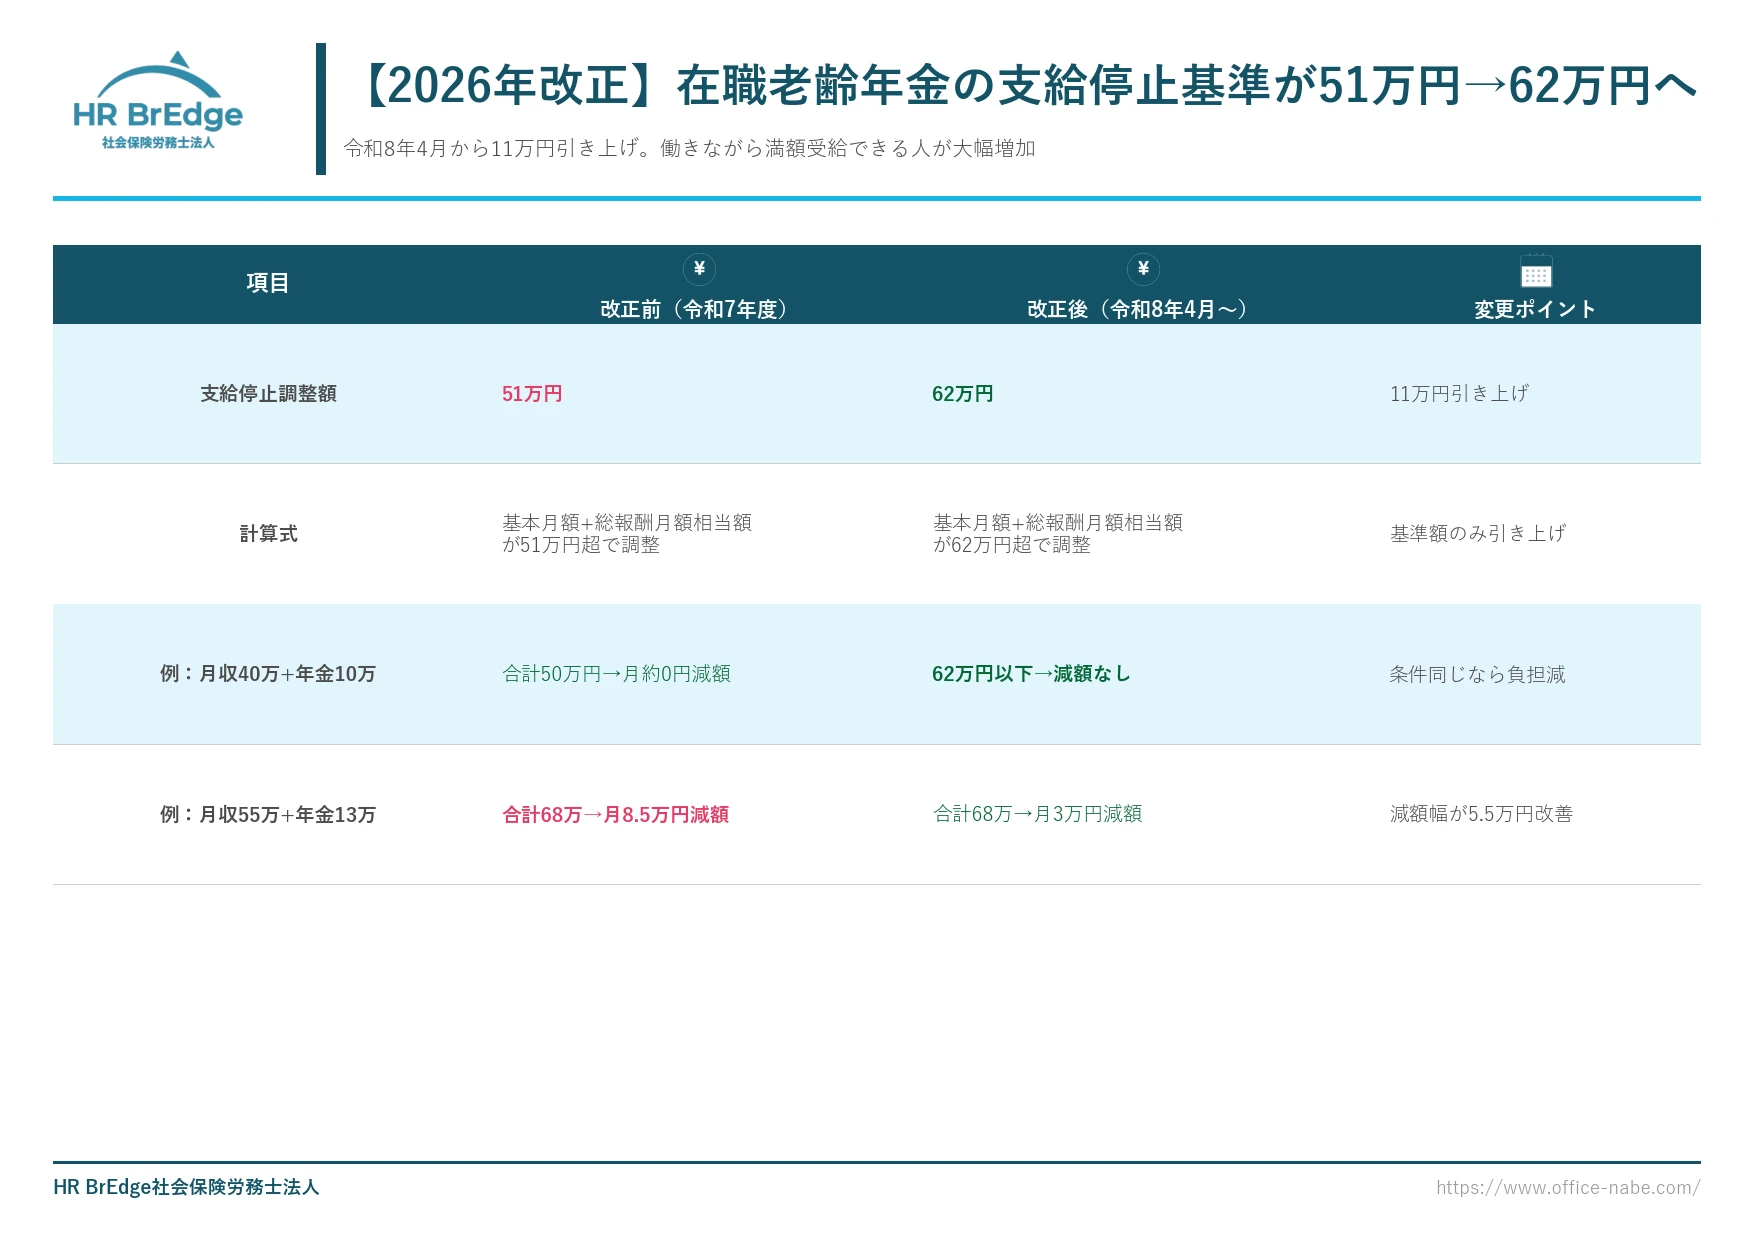Screen dimensions: 1753x1240
Task: Click the 例：月収55万+年金13万 row label
Action: [x=268, y=815]
